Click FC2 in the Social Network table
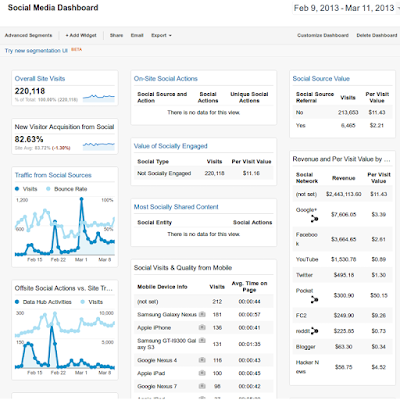The width and height of the screenshot is (400, 400). [301, 315]
